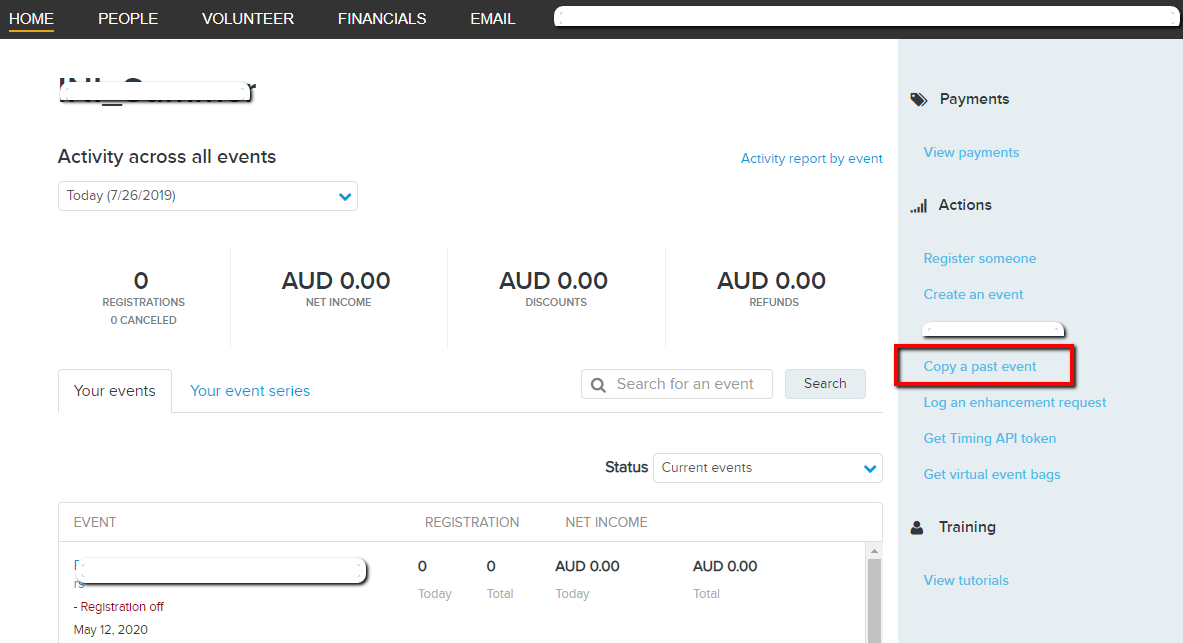1183x643 pixels.
Task: Switch to Your event series tab
Action: 250,391
